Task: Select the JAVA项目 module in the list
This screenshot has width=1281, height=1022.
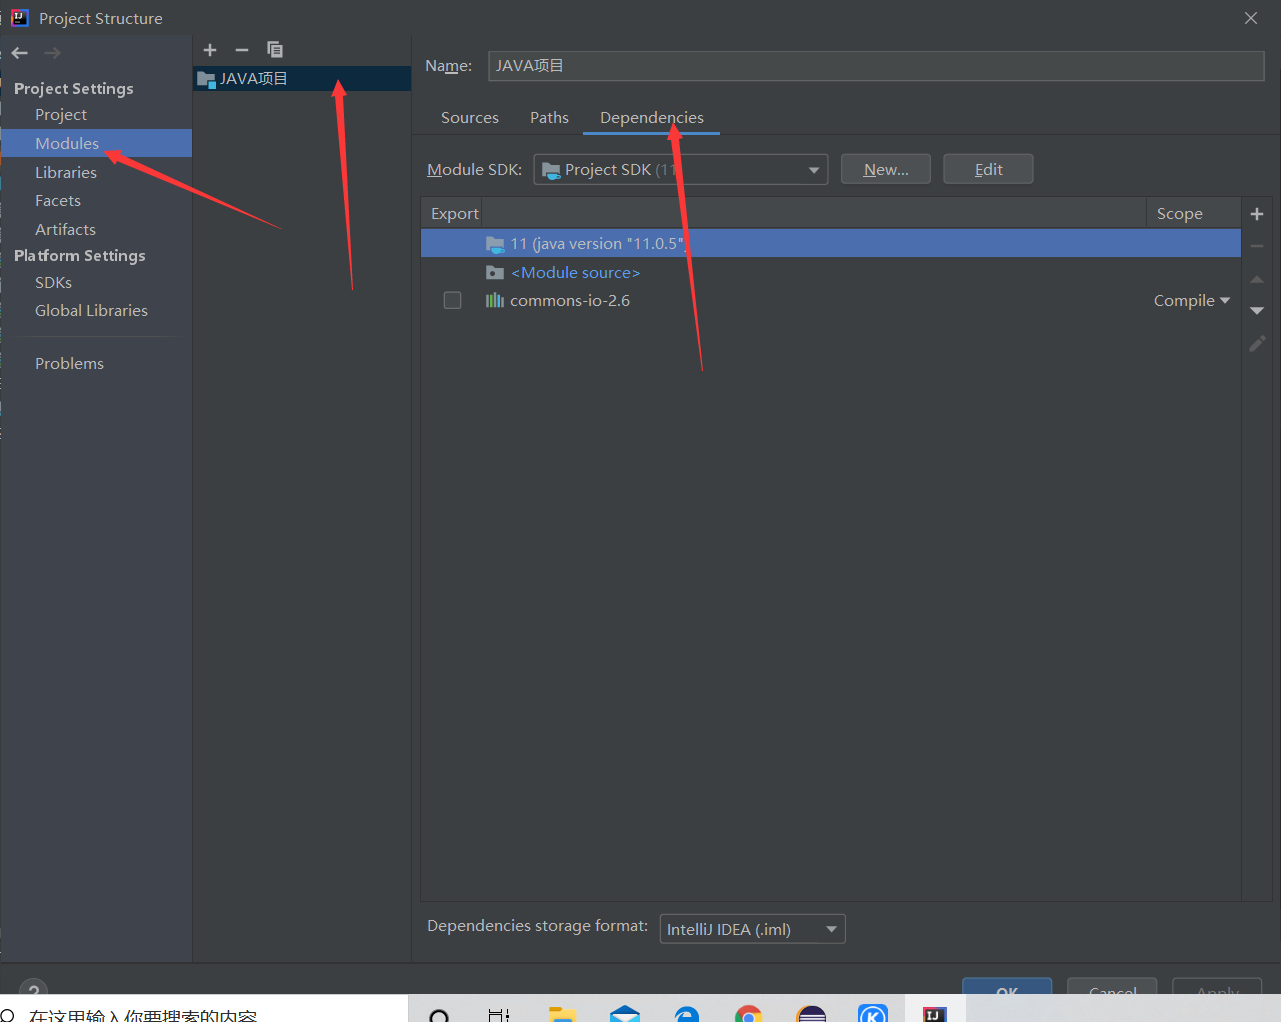Action: tap(302, 78)
